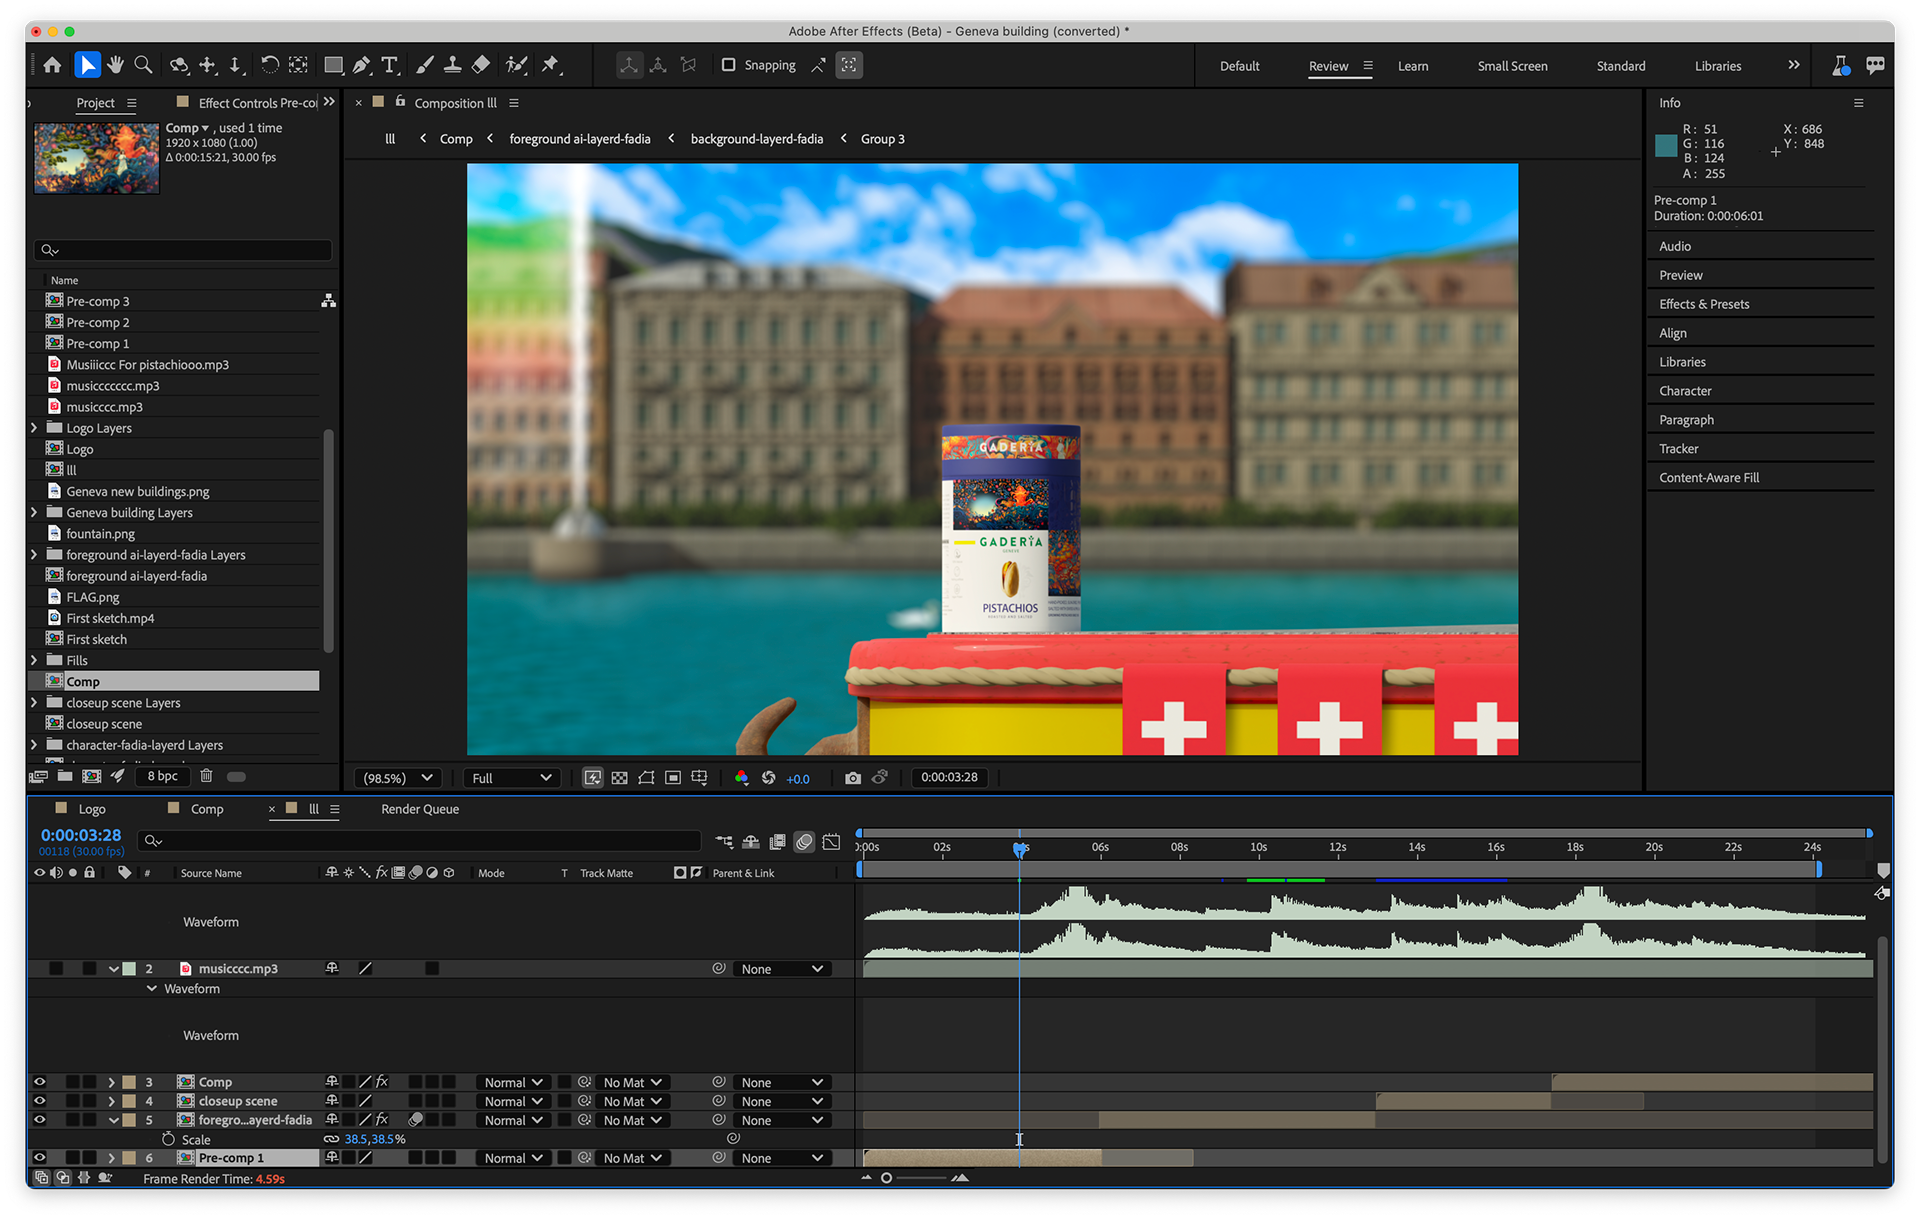Viewport: 1920px width, 1219px height.
Task: Toggle the Scale stopwatch keyframe
Action: pyautogui.click(x=168, y=1139)
